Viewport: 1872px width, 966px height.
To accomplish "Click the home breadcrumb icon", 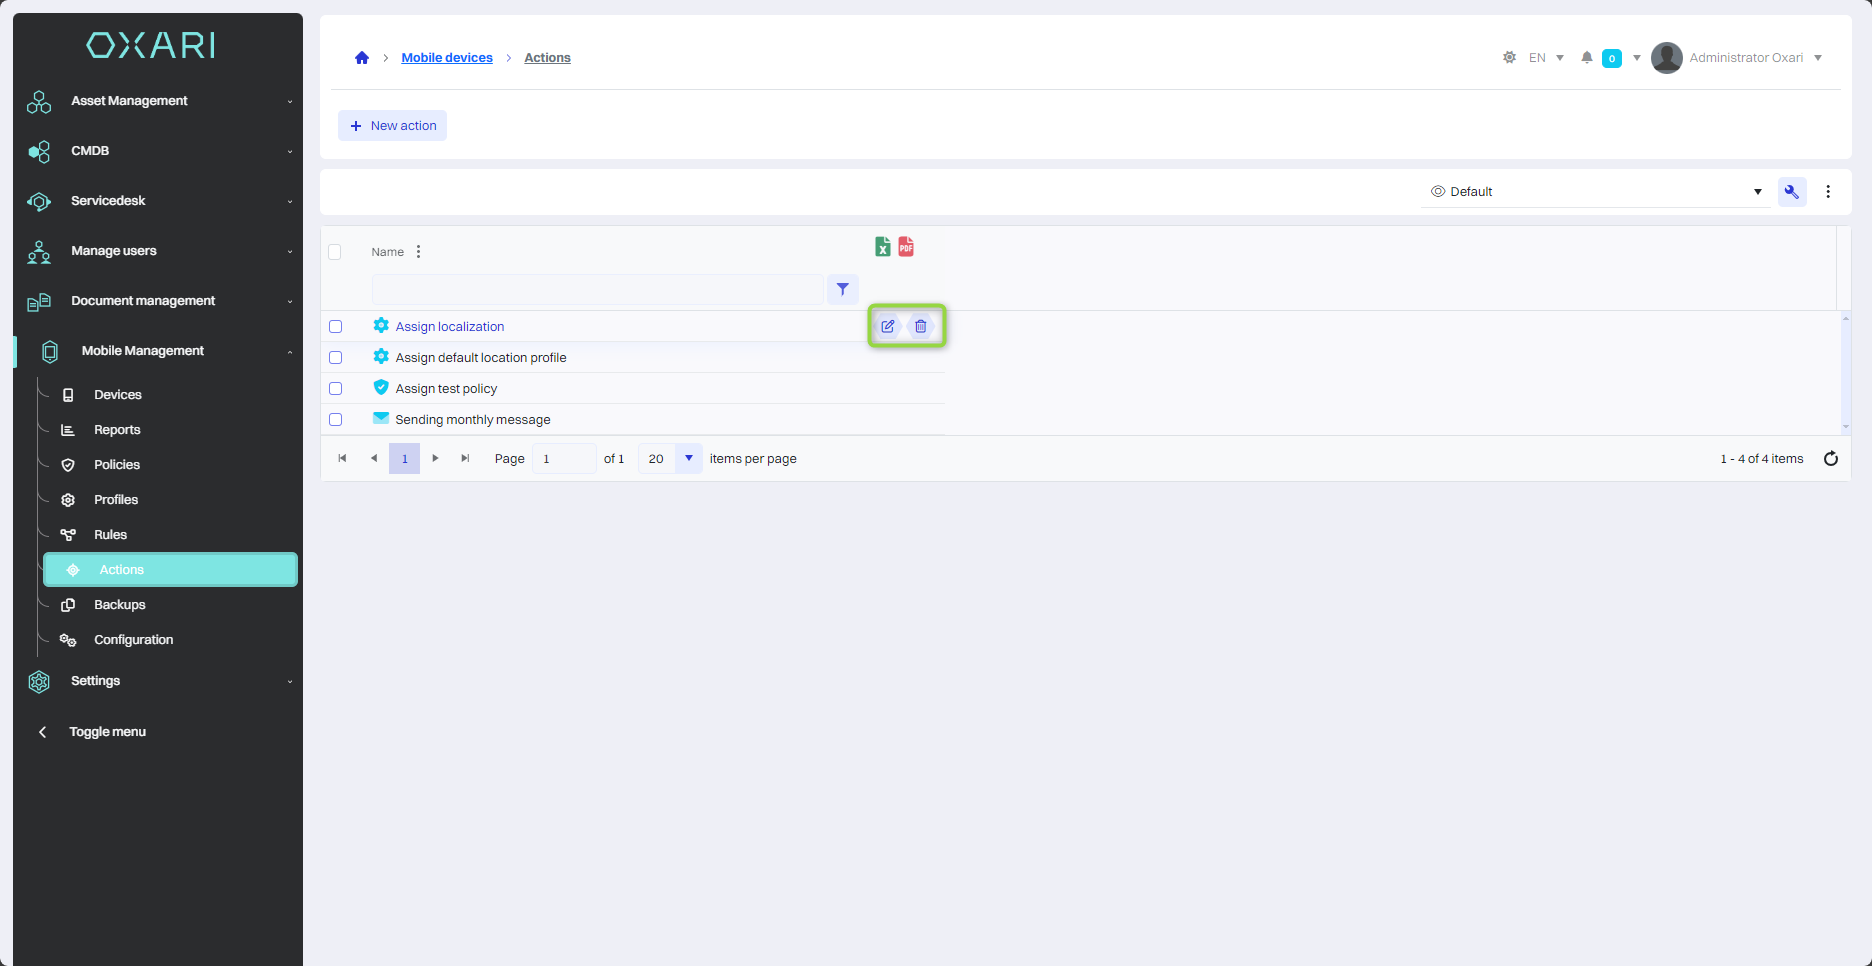I will [362, 58].
